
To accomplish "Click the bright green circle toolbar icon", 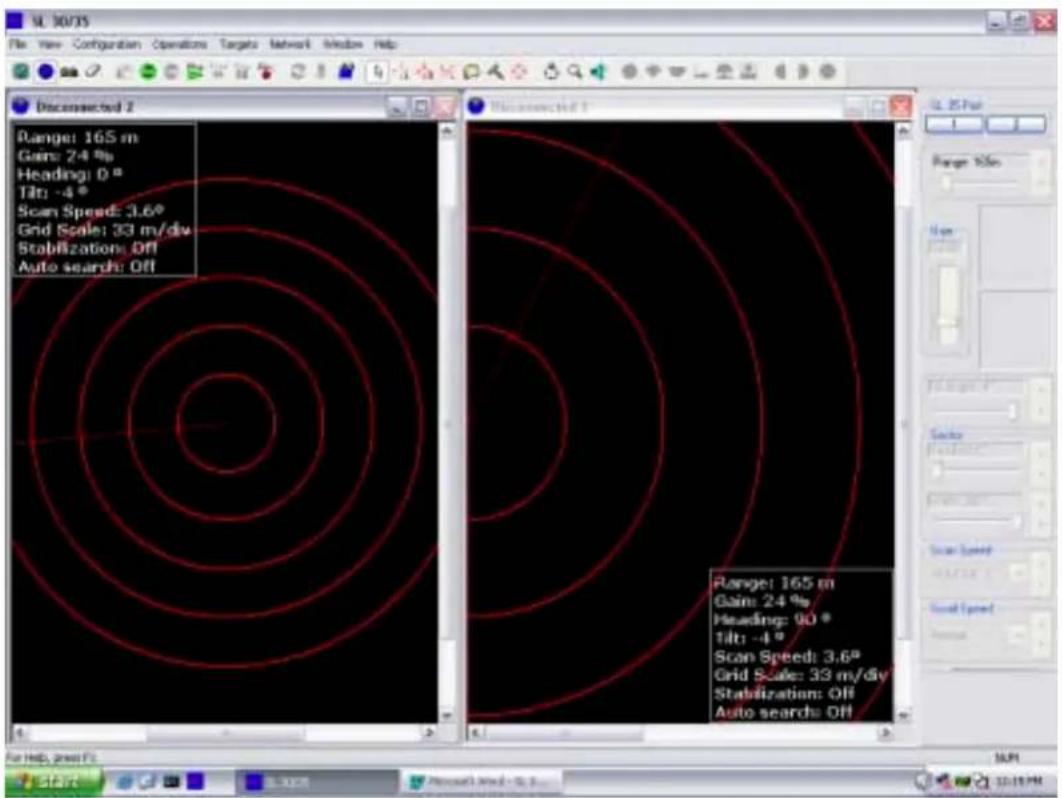I will click(x=148, y=72).
